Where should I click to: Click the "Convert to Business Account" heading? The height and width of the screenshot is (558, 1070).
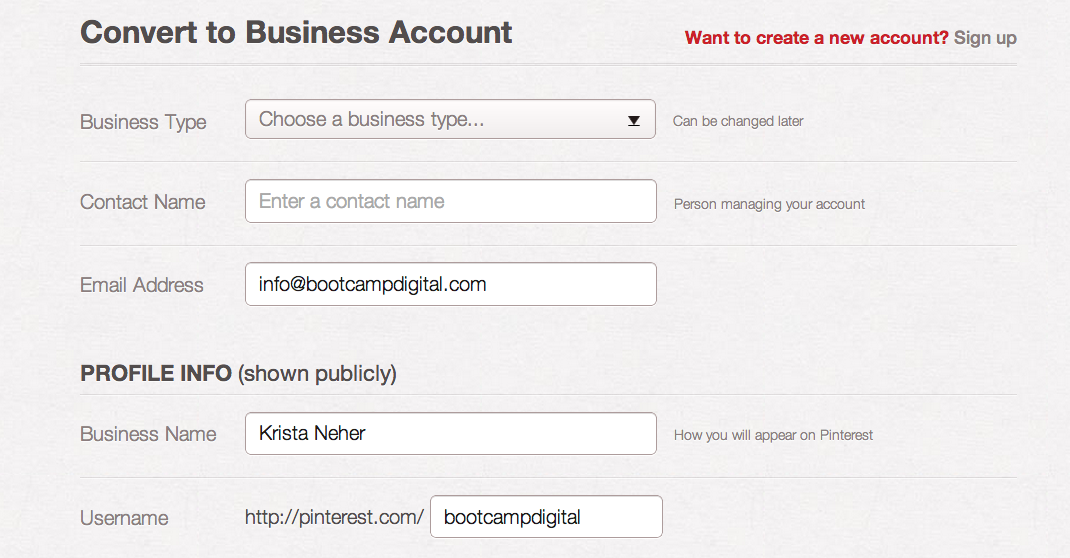pos(296,32)
